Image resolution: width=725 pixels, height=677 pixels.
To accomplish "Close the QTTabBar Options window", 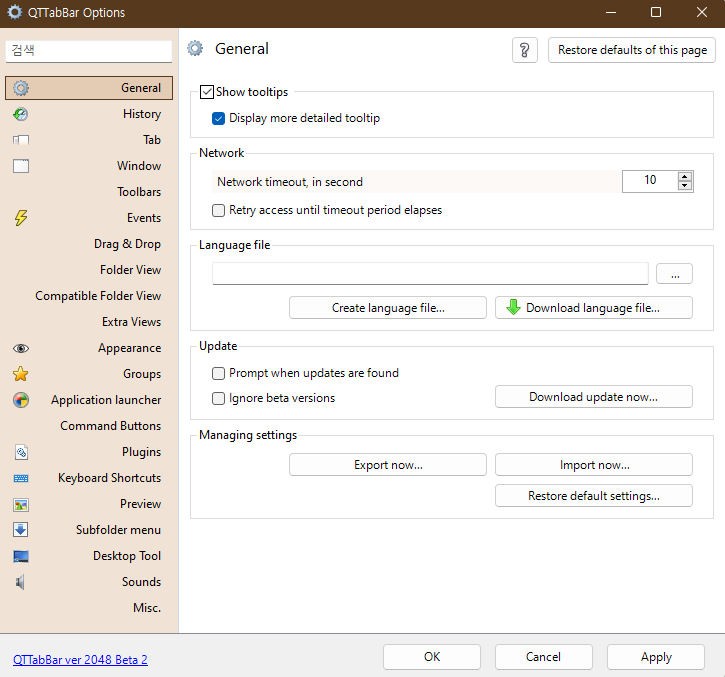I will click(x=702, y=12).
